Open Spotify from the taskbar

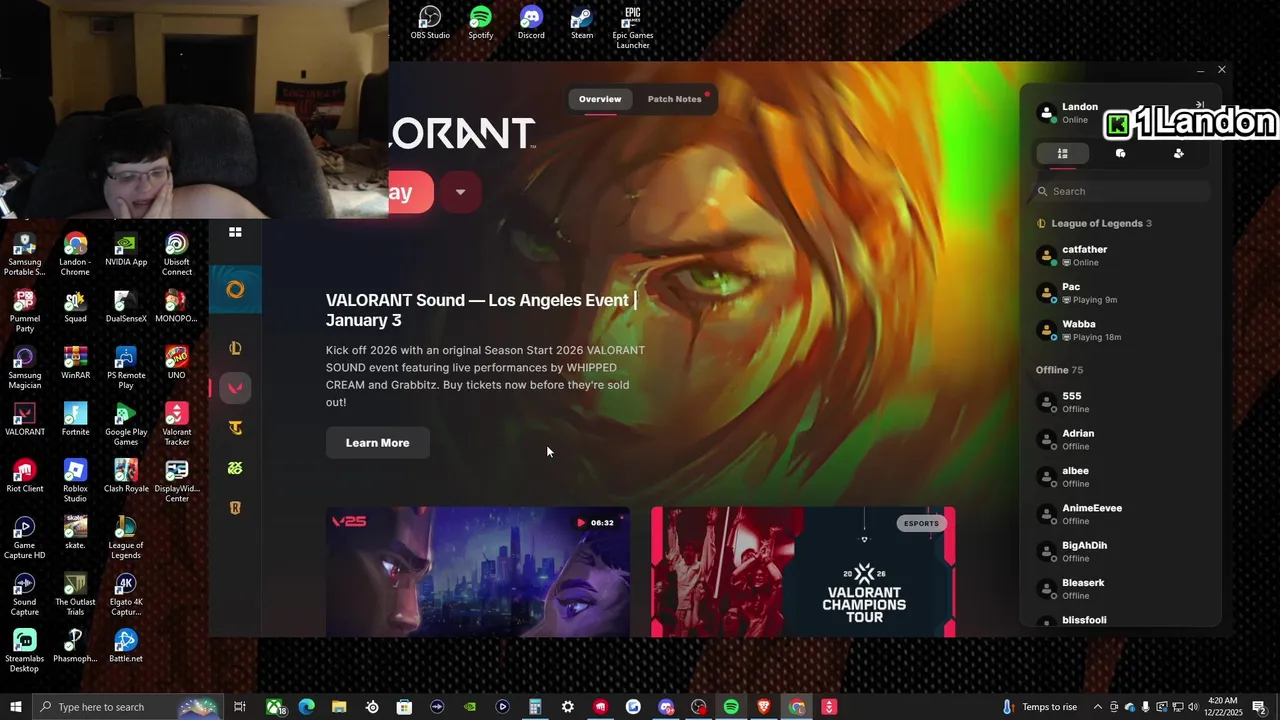[x=731, y=707]
